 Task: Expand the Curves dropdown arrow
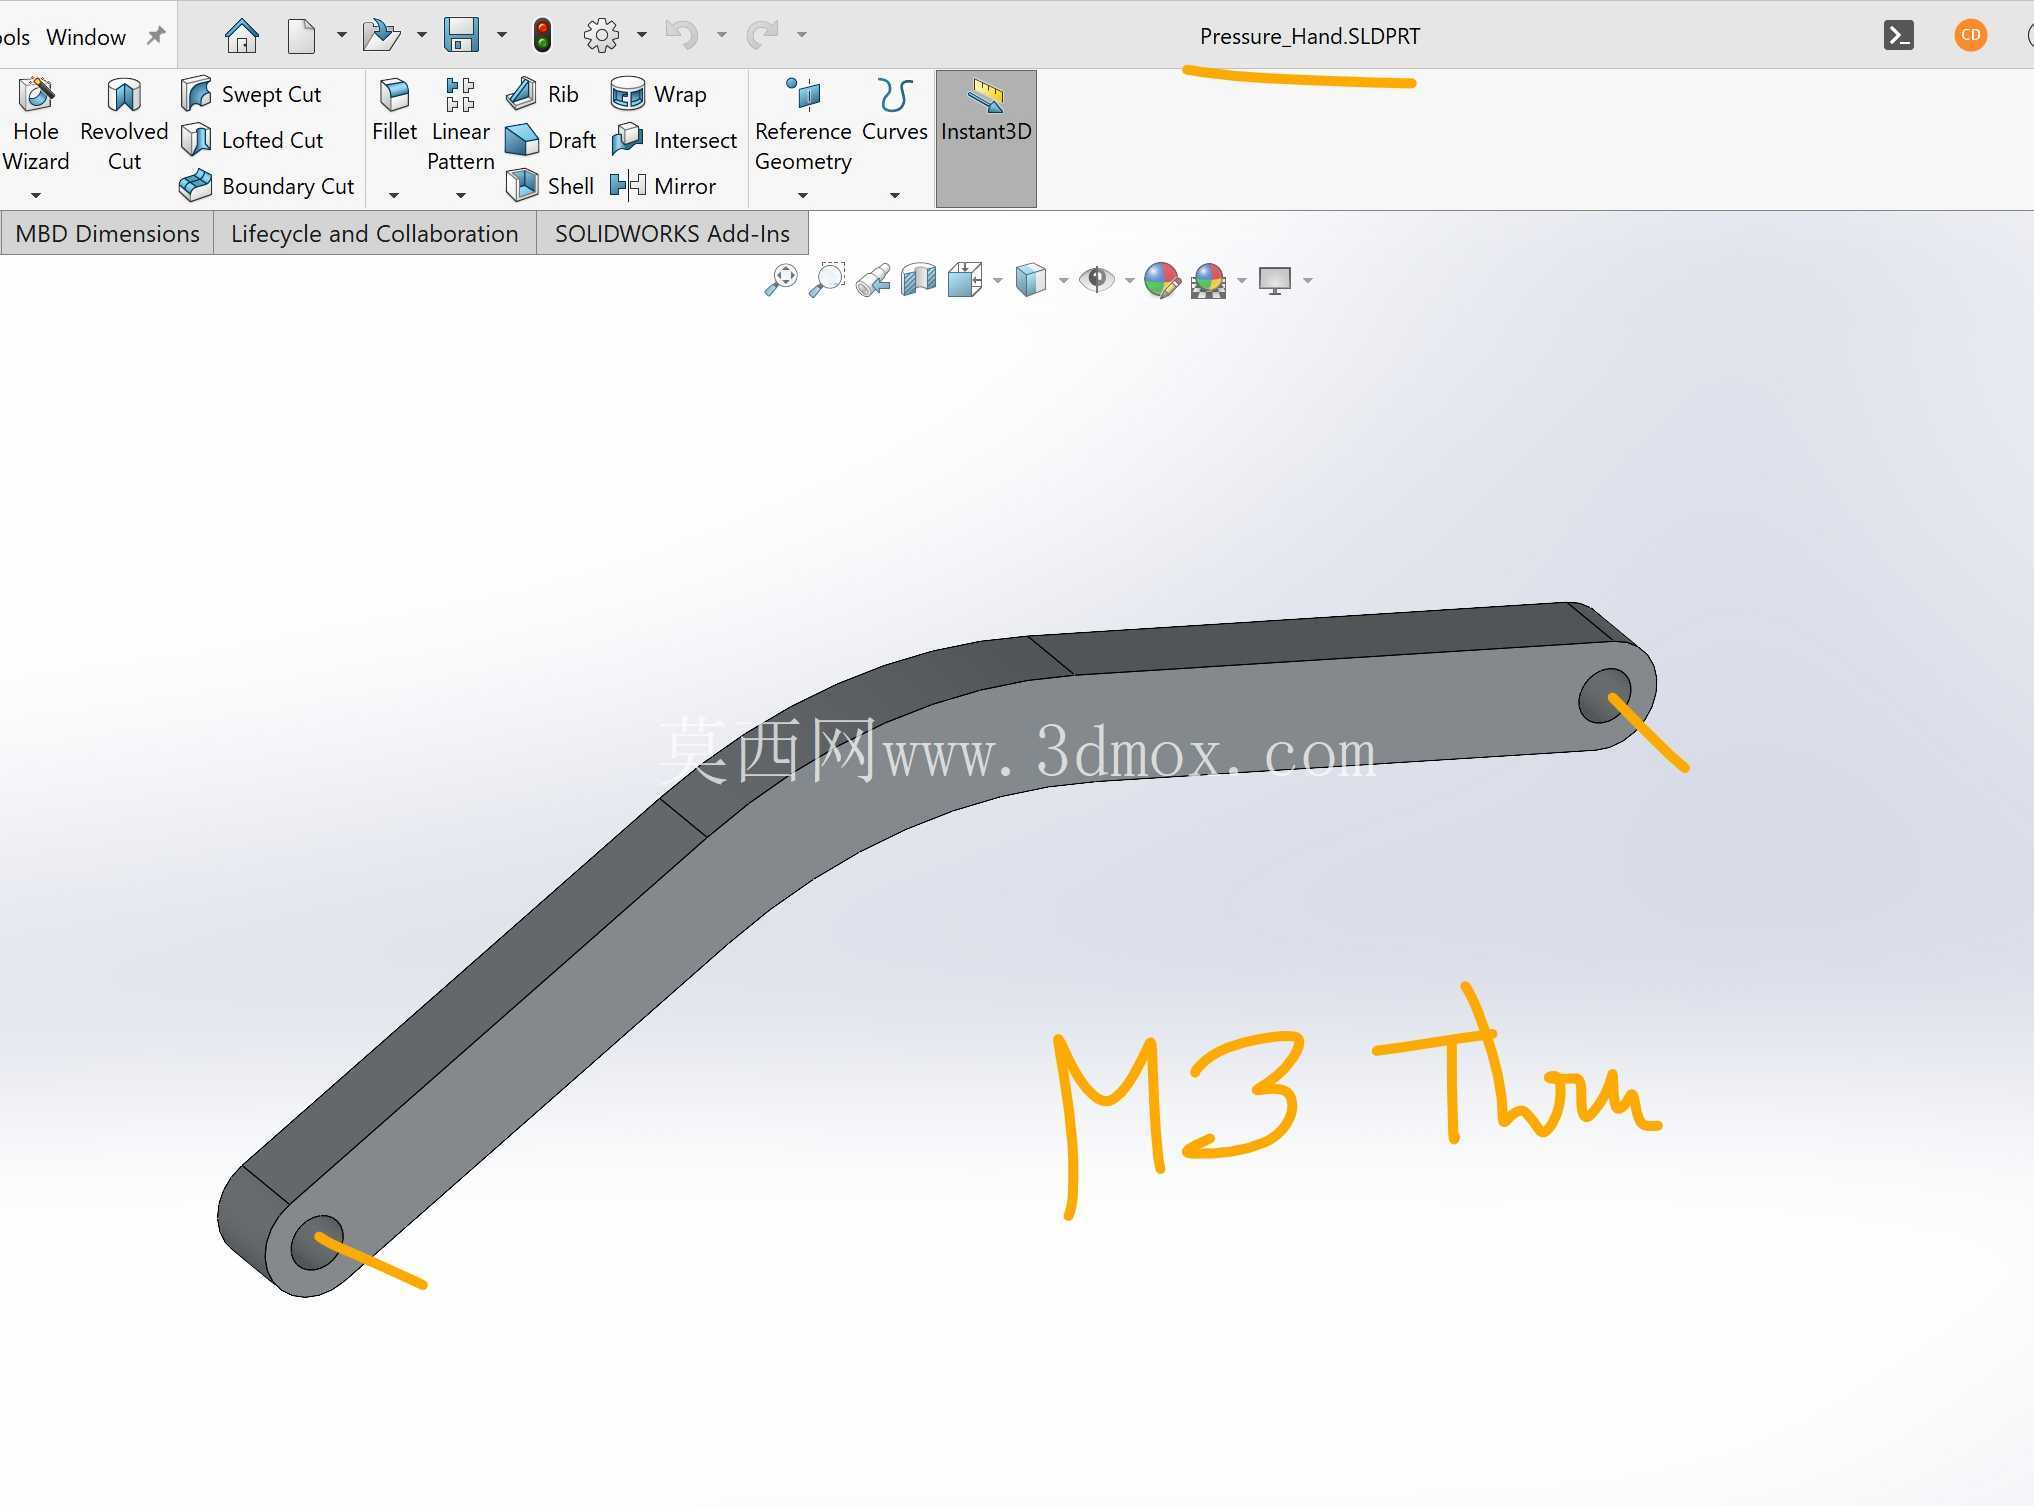[894, 195]
